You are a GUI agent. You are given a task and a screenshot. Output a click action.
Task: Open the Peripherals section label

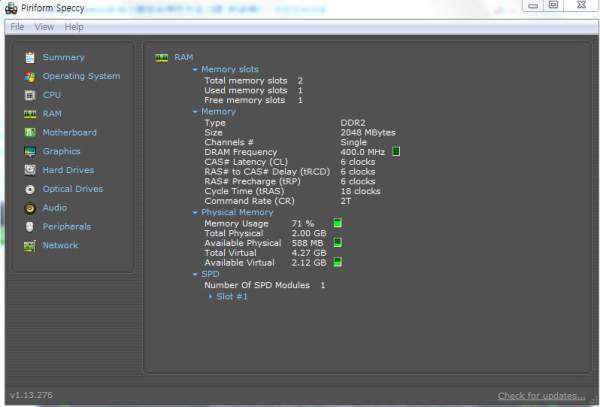(67, 226)
